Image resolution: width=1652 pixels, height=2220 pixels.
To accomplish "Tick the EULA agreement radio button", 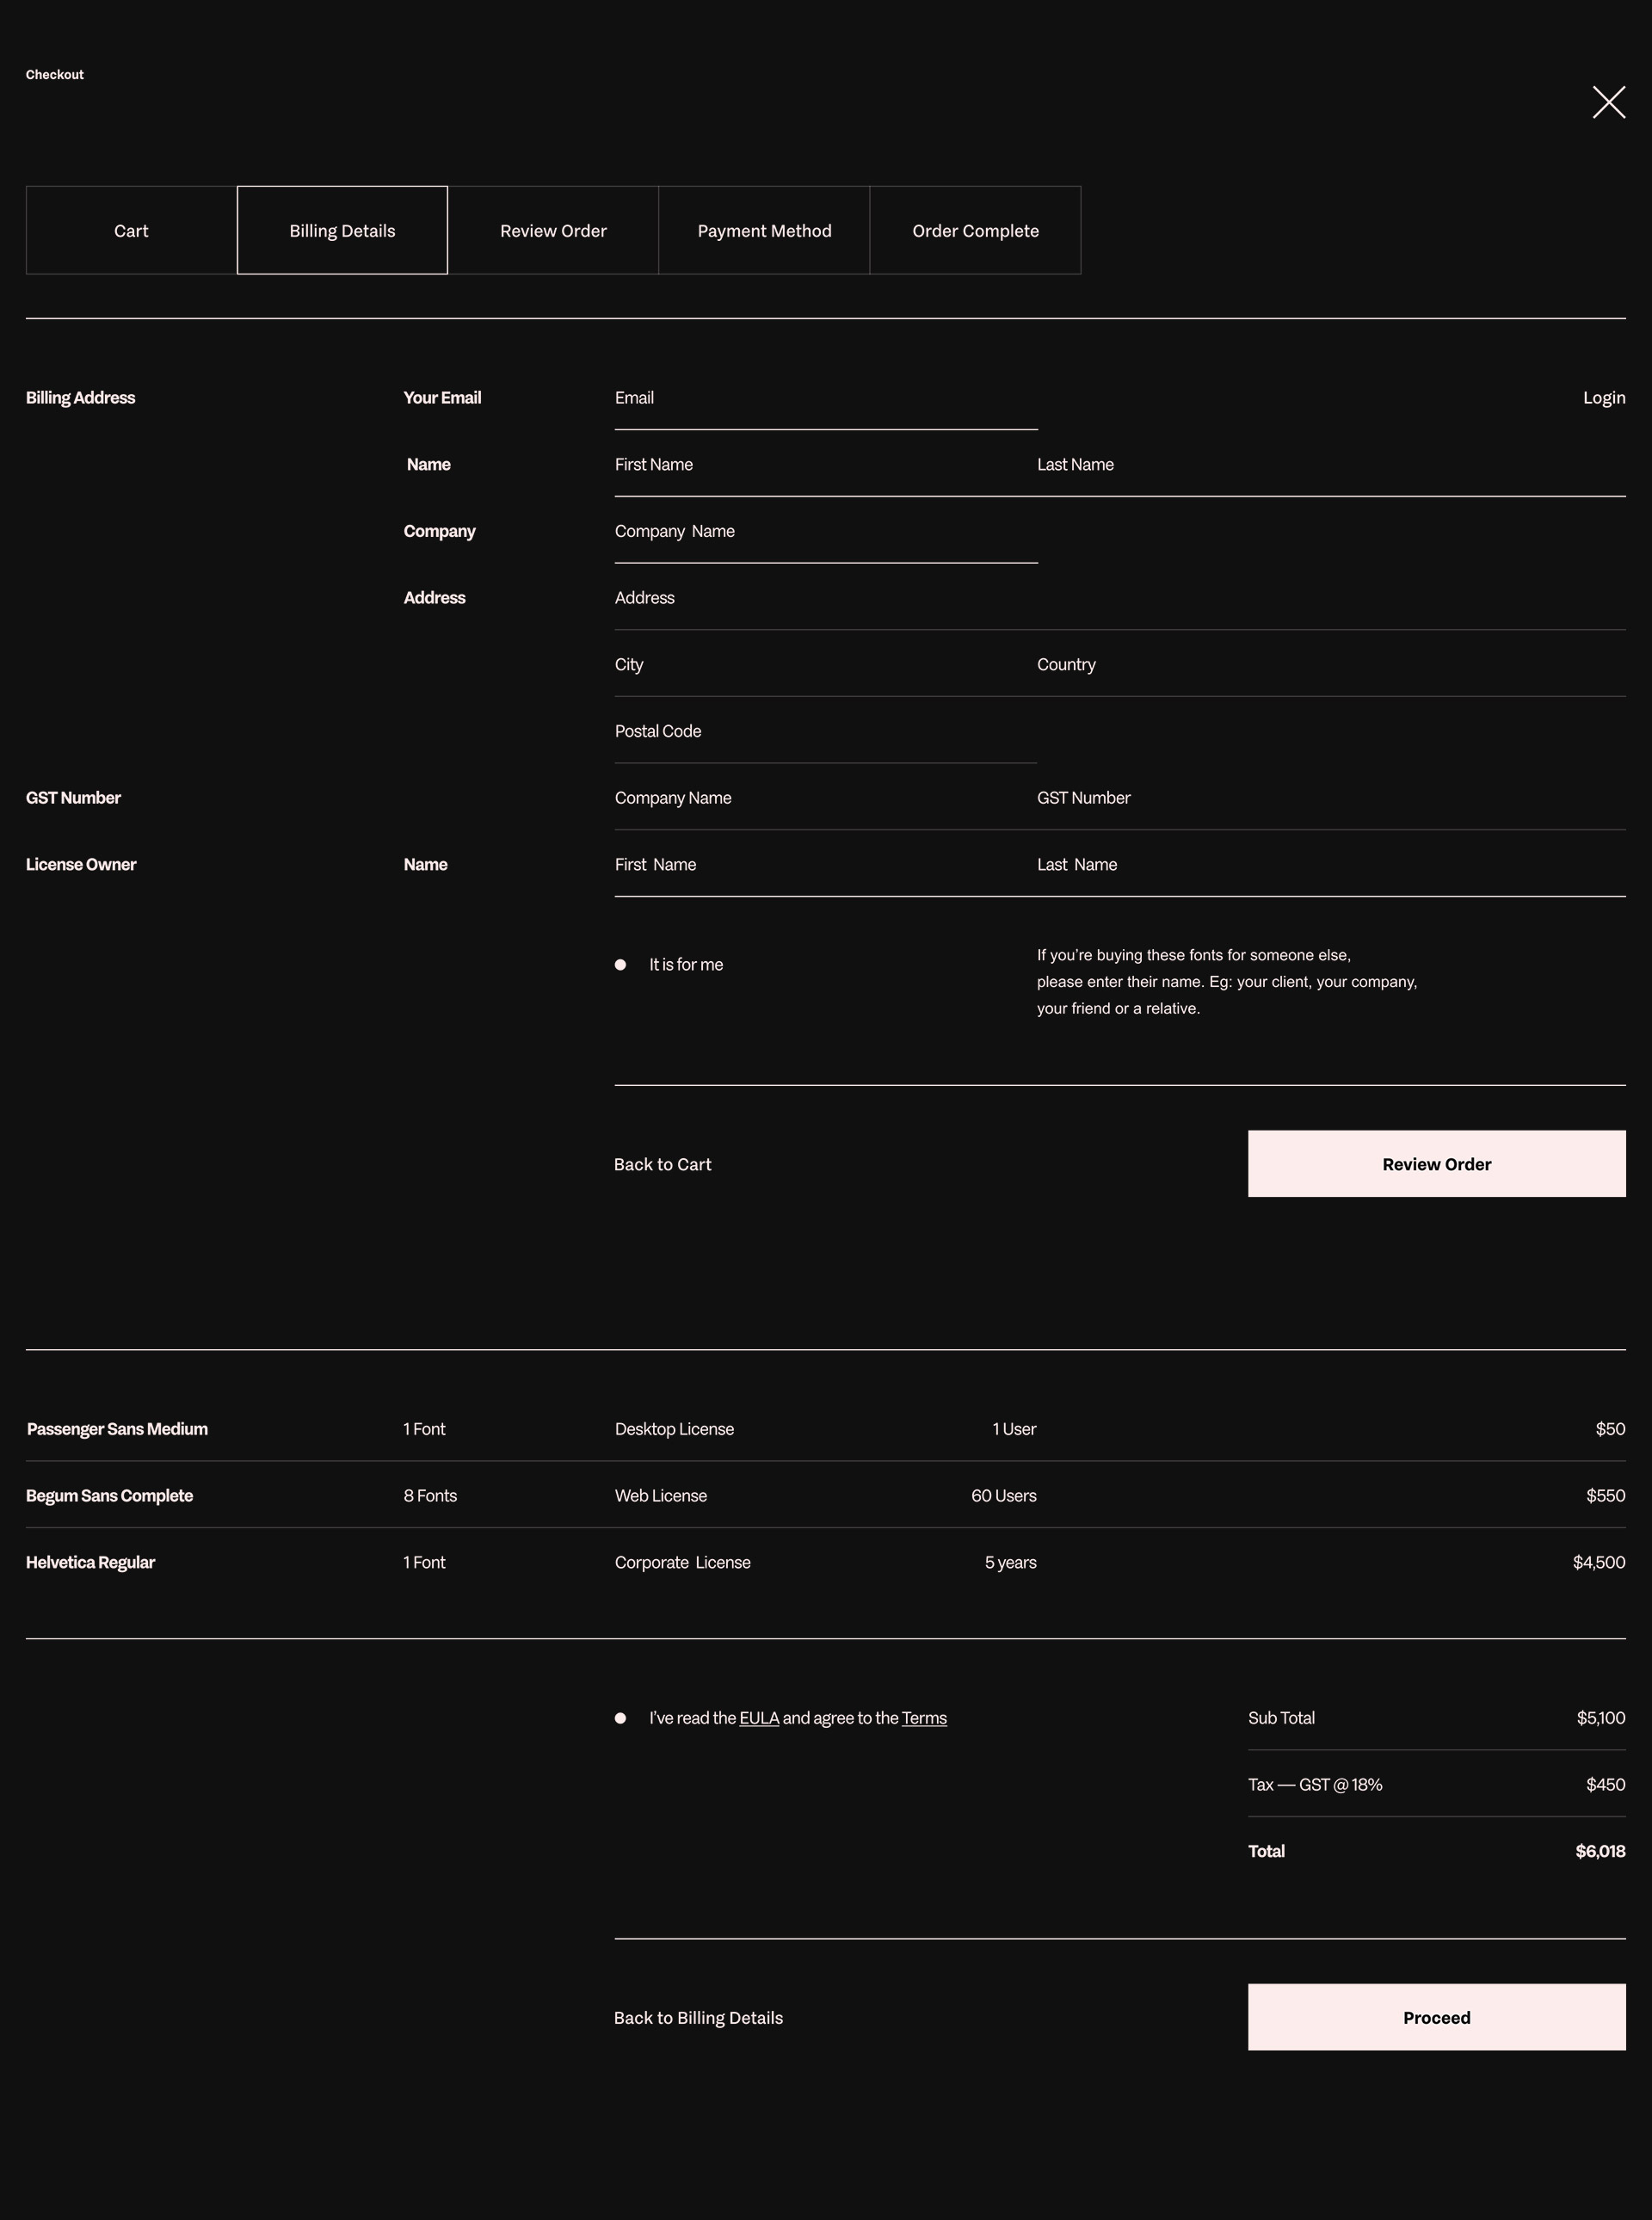I will tap(620, 1718).
